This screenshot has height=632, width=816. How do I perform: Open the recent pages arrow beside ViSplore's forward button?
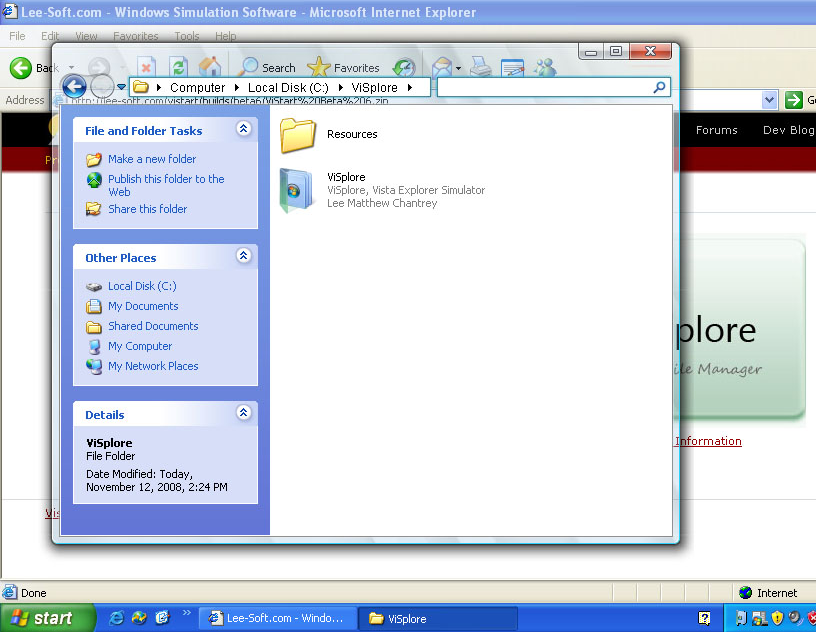[x=121, y=87]
